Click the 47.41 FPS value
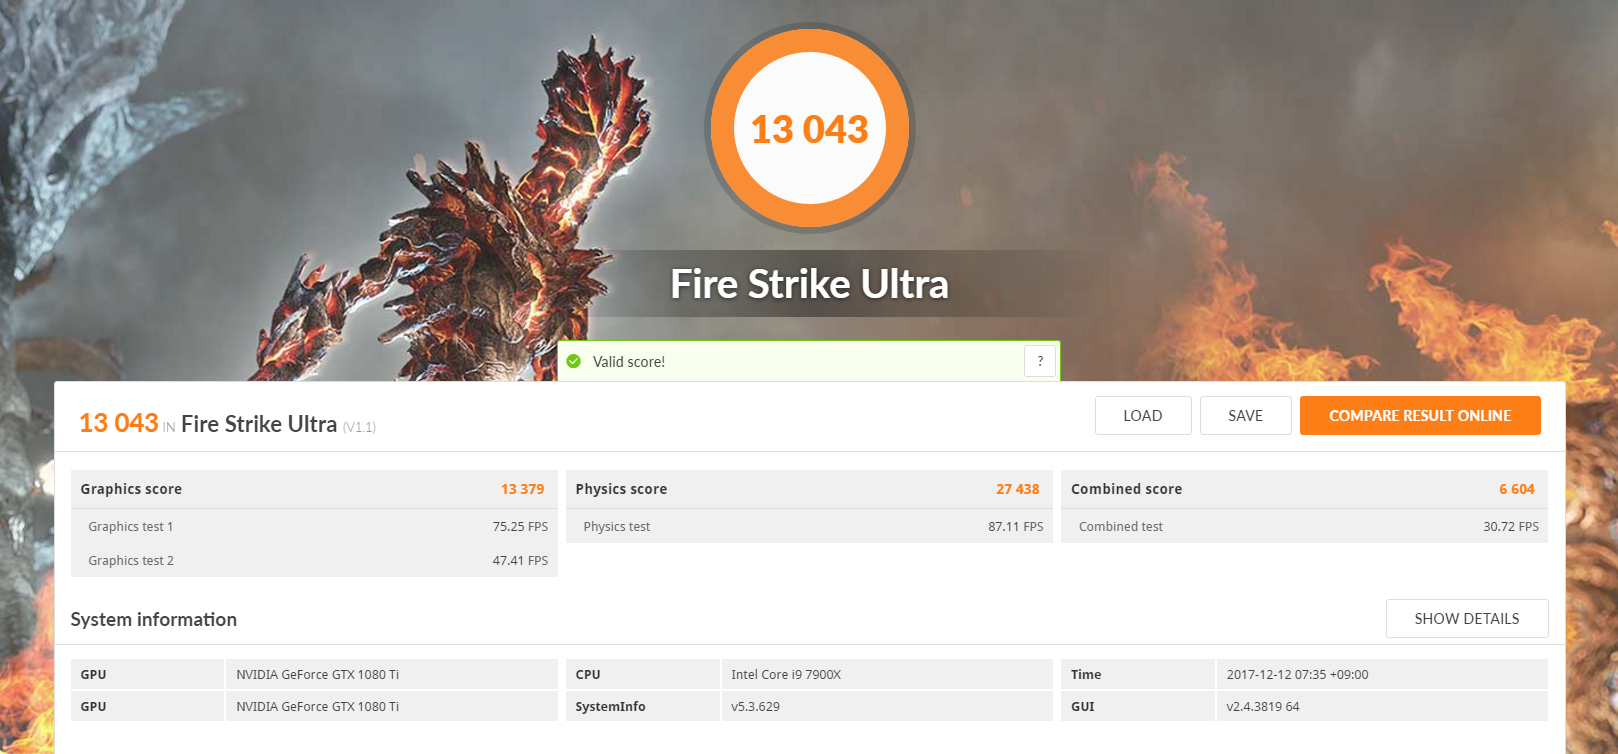1618x754 pixels. [x=520, y=560]
